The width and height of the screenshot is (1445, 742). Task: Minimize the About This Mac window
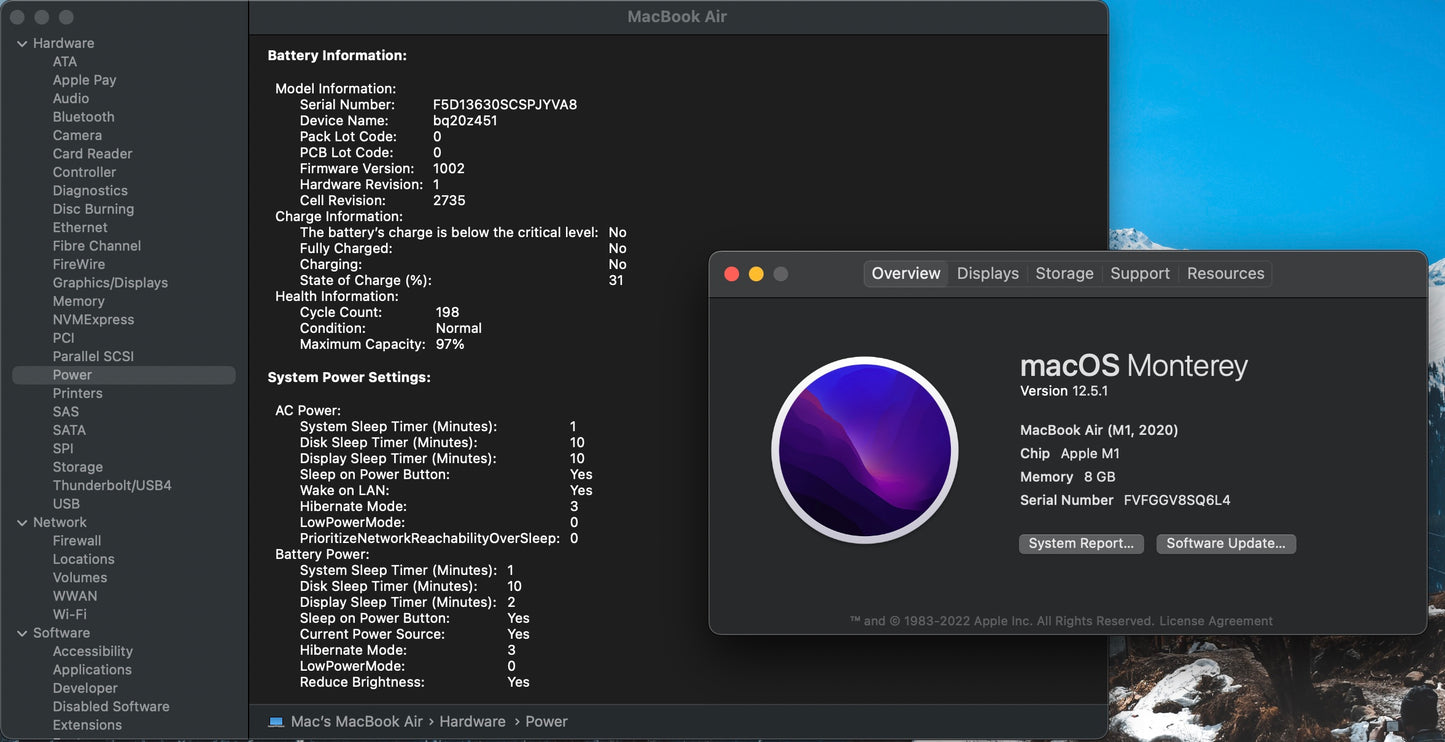coord(756,274)
